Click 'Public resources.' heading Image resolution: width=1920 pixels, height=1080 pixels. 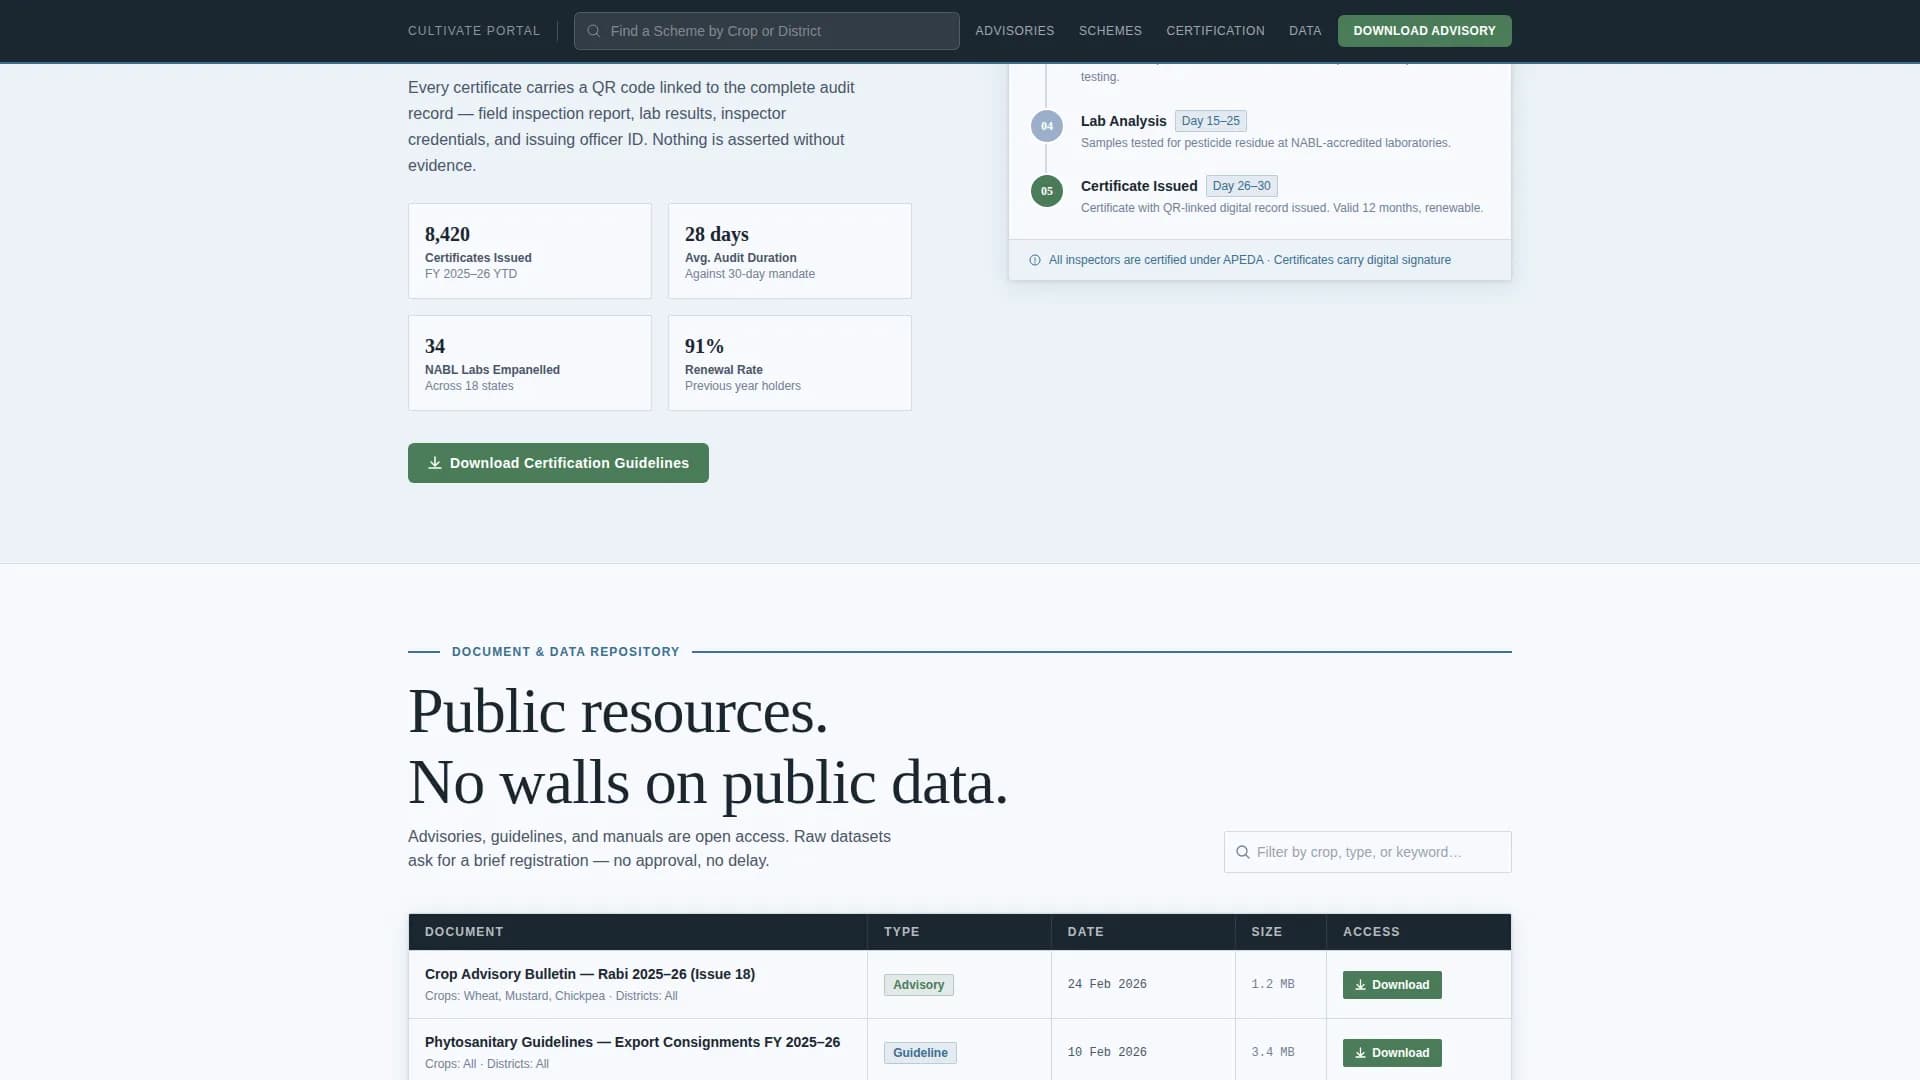618,712
